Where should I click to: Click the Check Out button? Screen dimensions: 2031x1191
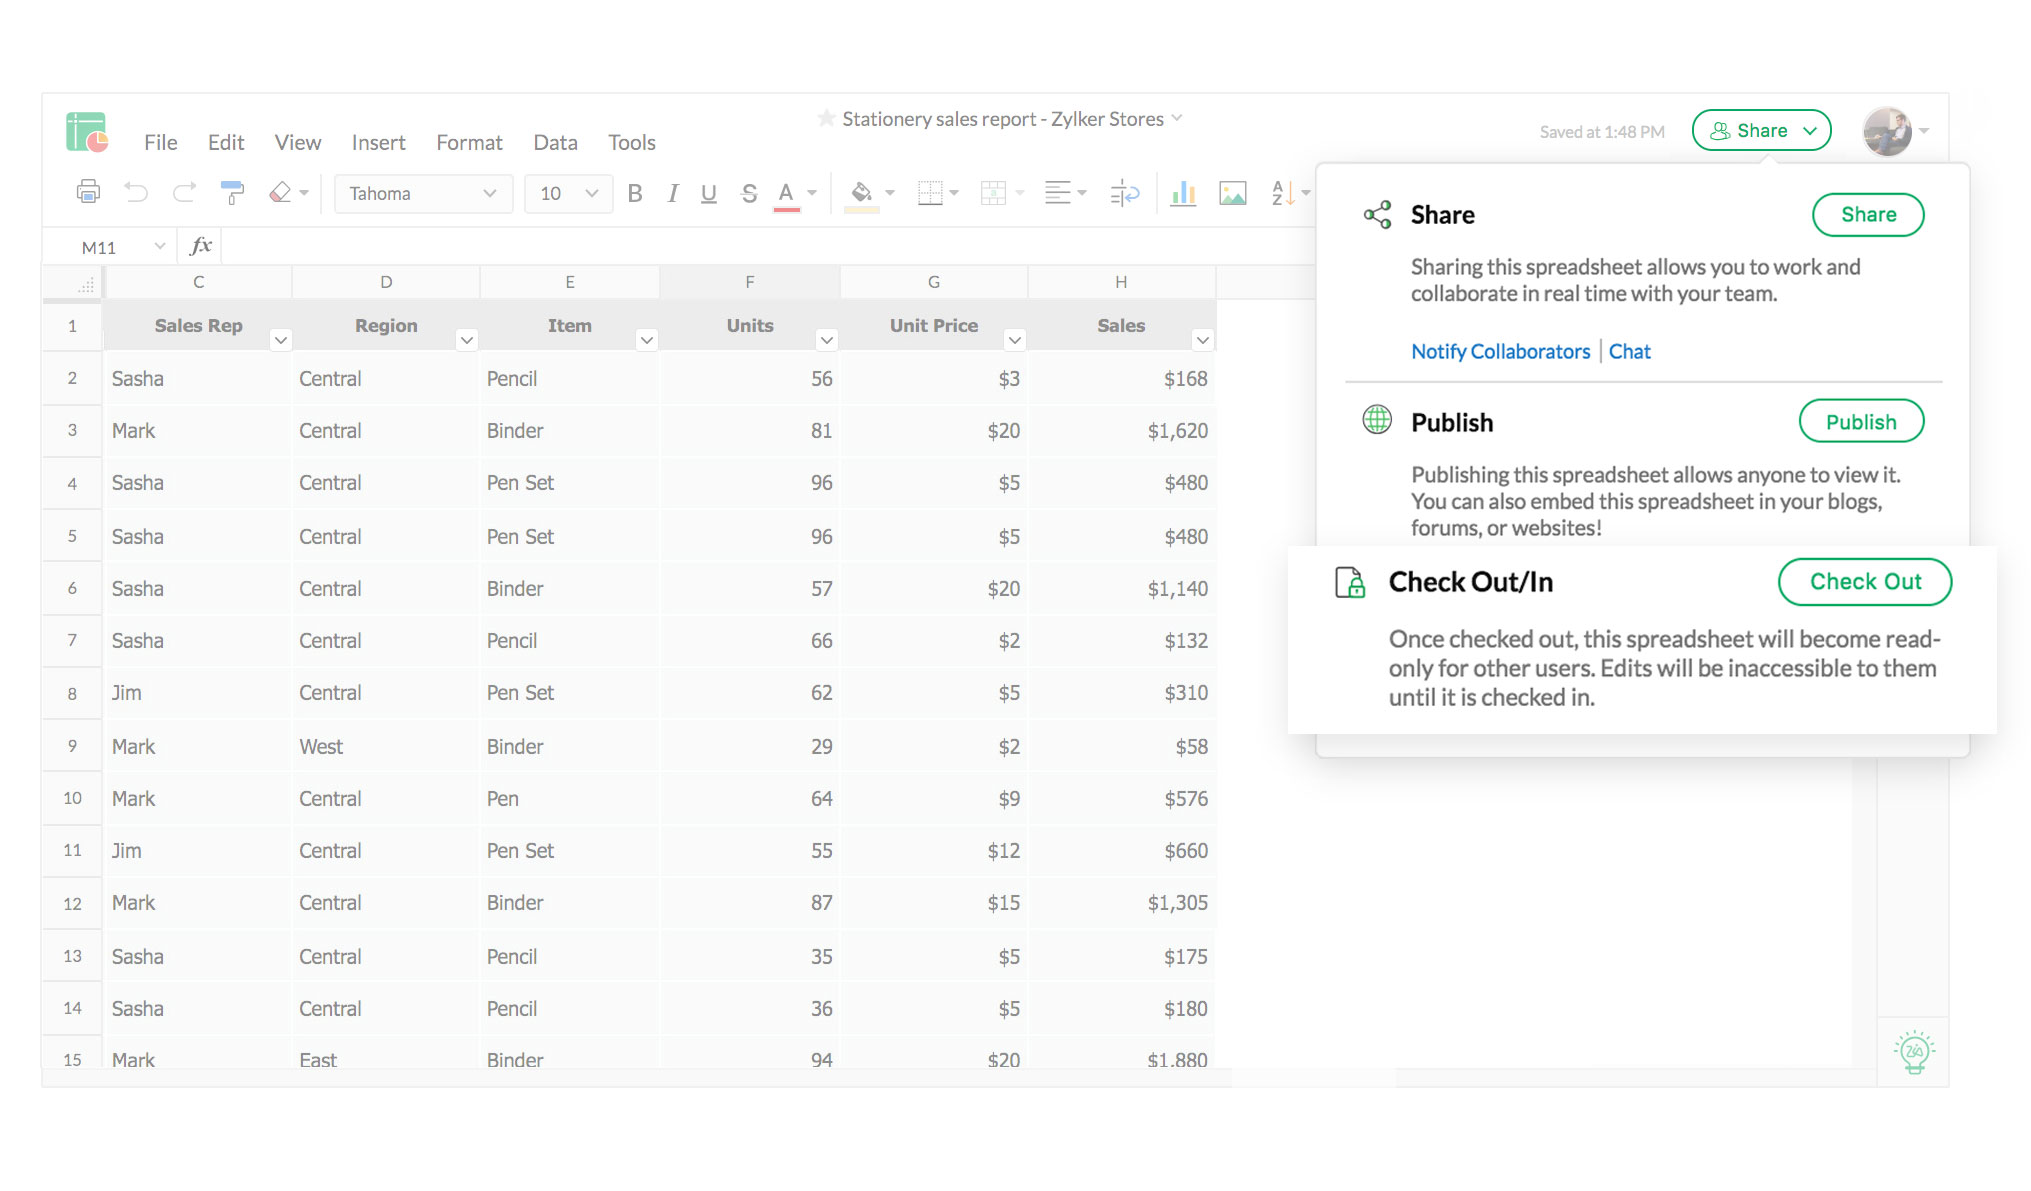coord(1864,581)
